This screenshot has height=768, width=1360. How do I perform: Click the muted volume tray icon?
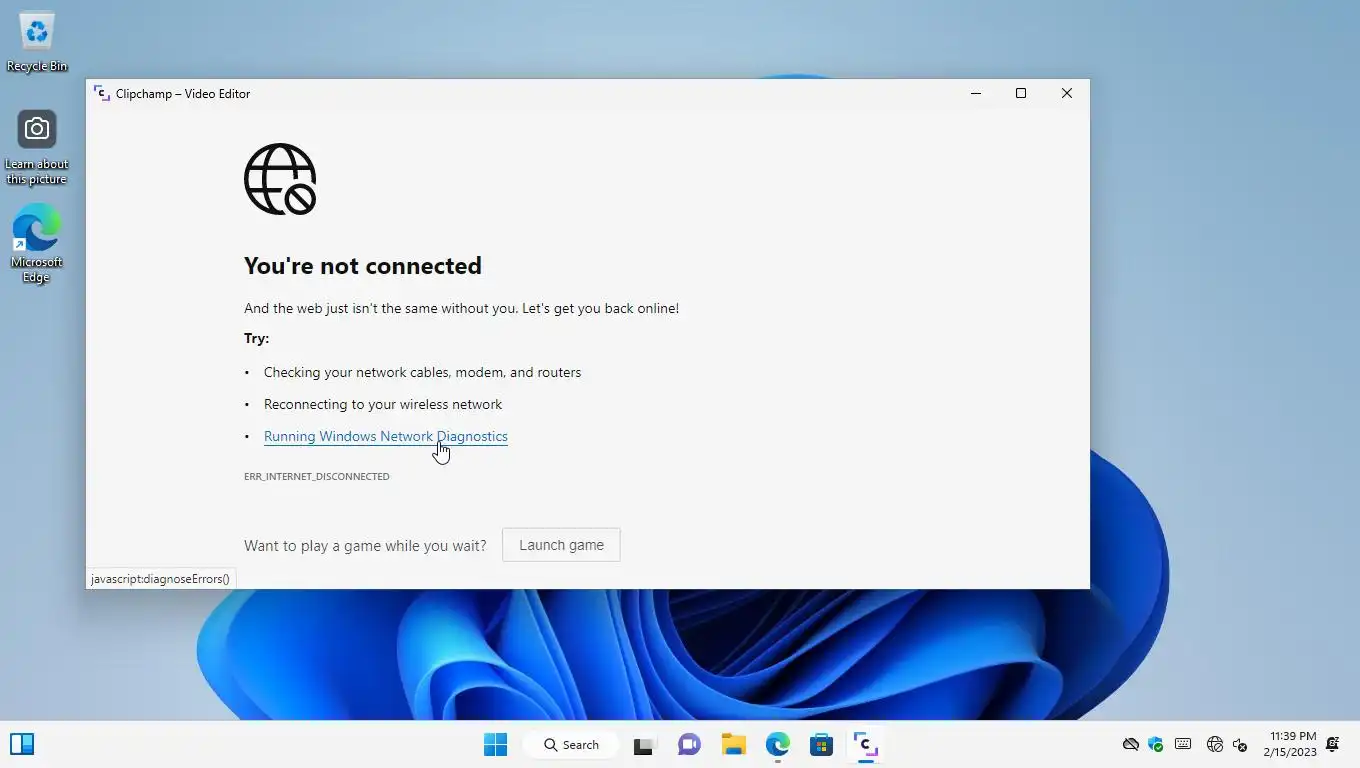(1240, 744)
